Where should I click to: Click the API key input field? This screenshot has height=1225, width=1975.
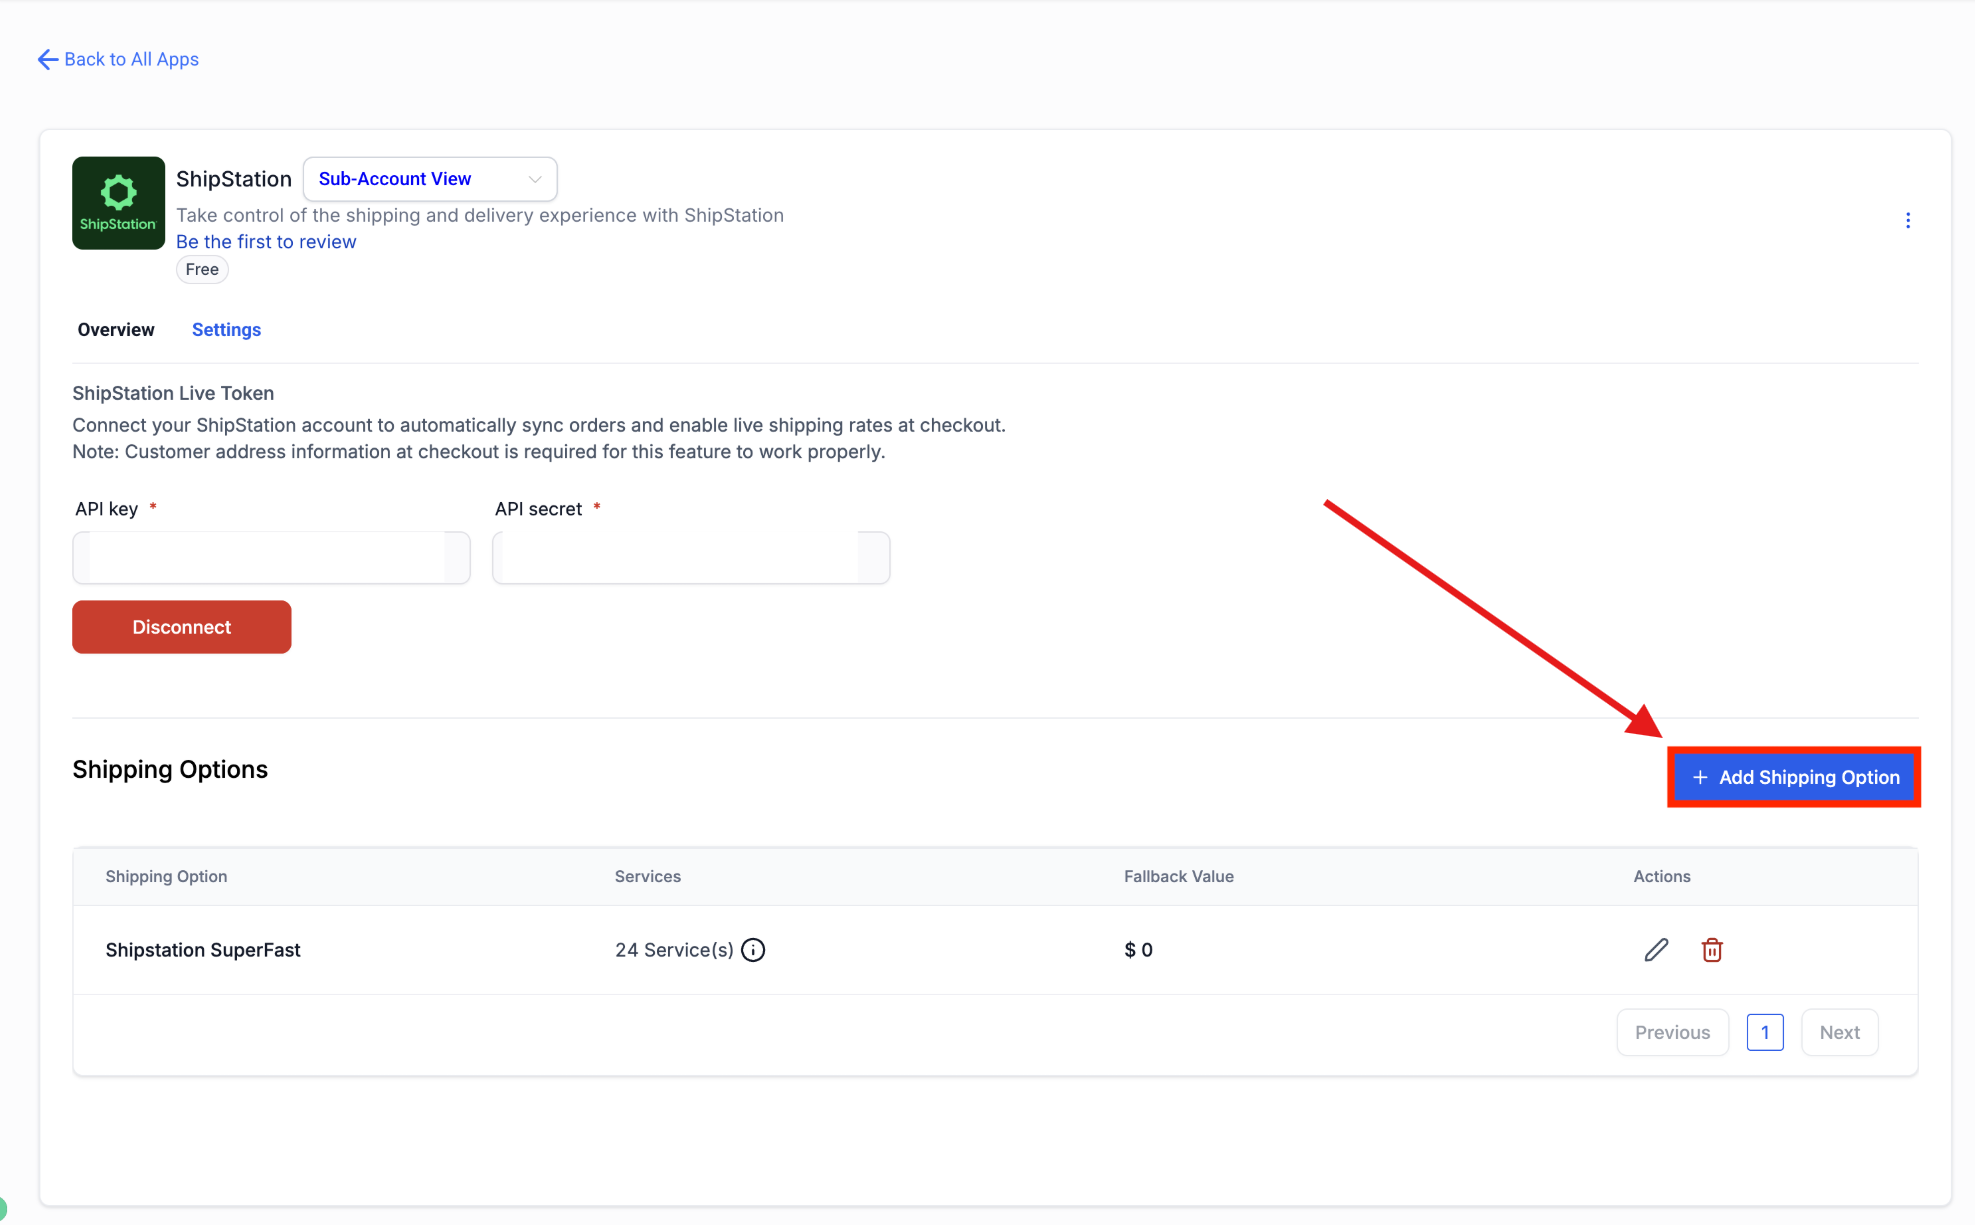tap(271, 558)
